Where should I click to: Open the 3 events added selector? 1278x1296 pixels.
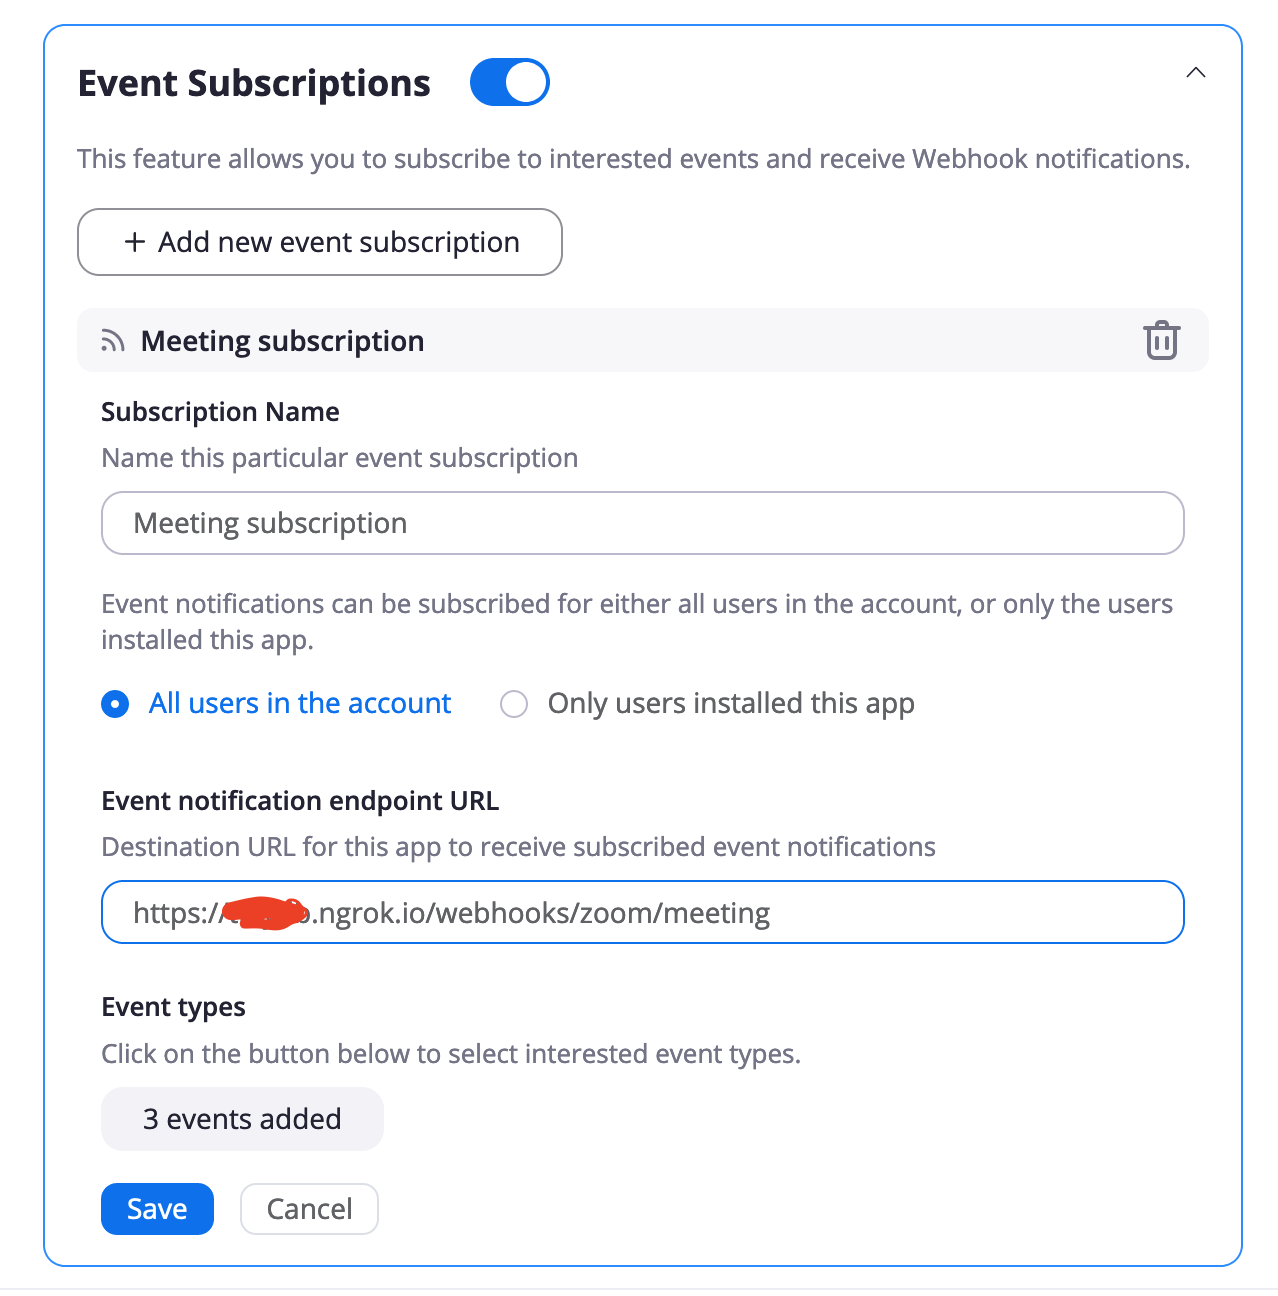[x=242, y=1118]
